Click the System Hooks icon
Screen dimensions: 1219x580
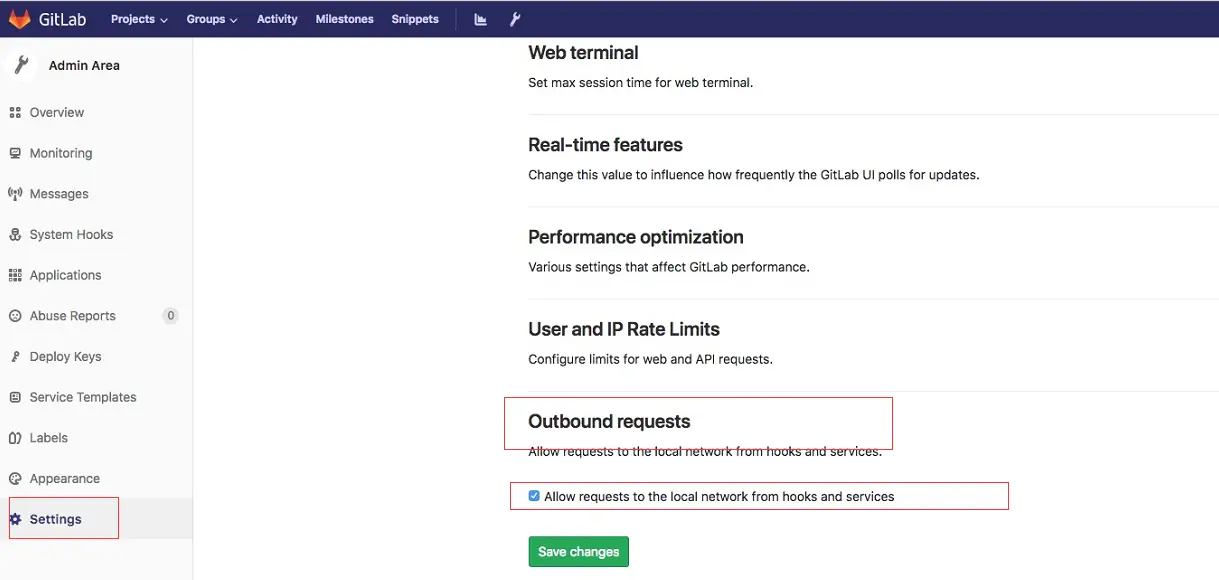pos(14,234)
